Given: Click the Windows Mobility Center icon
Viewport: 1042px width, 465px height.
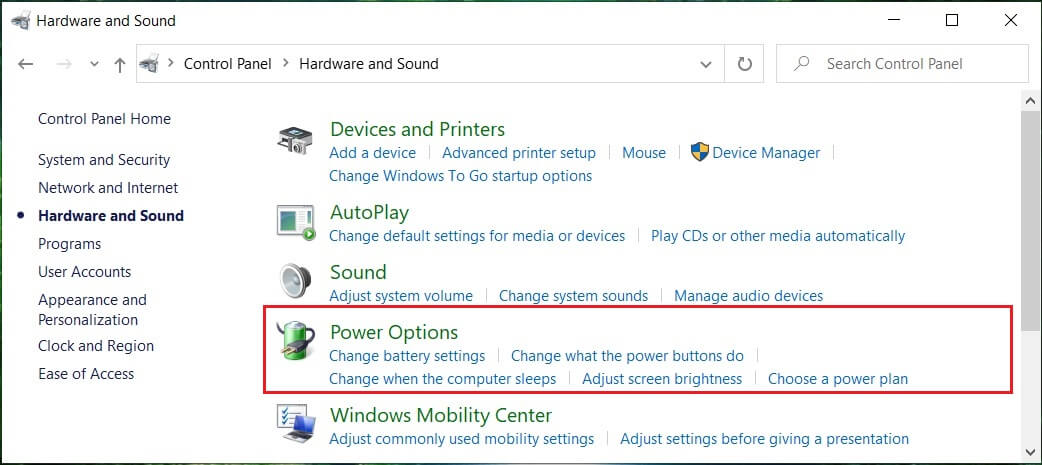Looking at the screenshot, I should [x=295, y=425].
